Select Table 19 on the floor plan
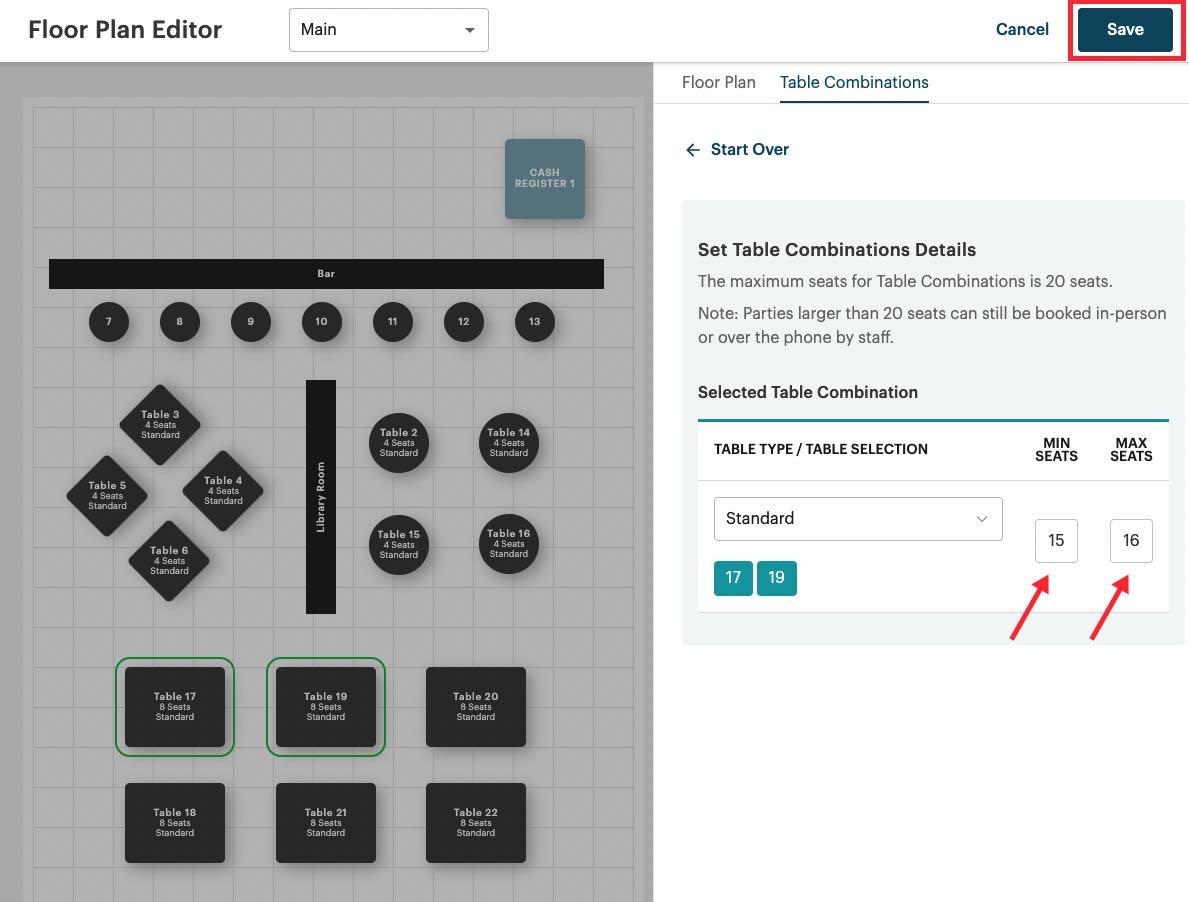Viewport: 1189px width, 902px height. [x=325, y=707]
